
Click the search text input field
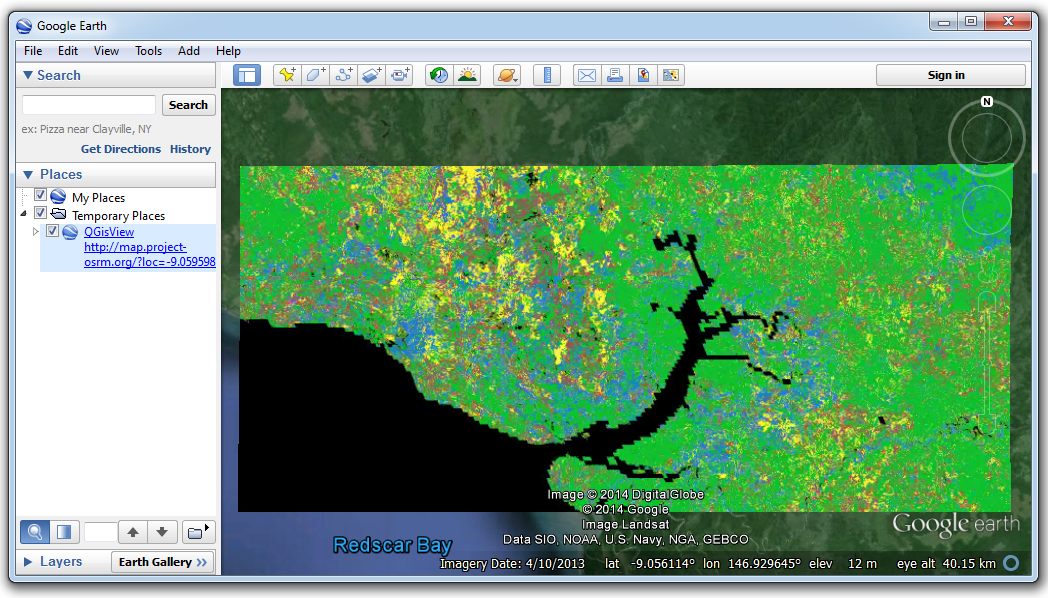coord(89,105)
